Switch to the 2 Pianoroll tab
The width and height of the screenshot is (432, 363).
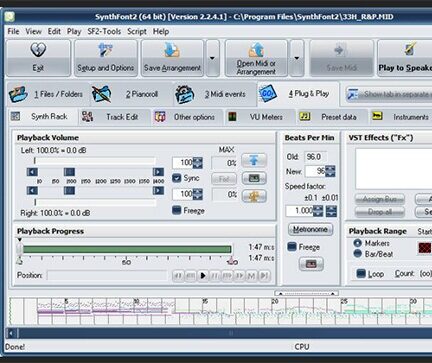132,94
